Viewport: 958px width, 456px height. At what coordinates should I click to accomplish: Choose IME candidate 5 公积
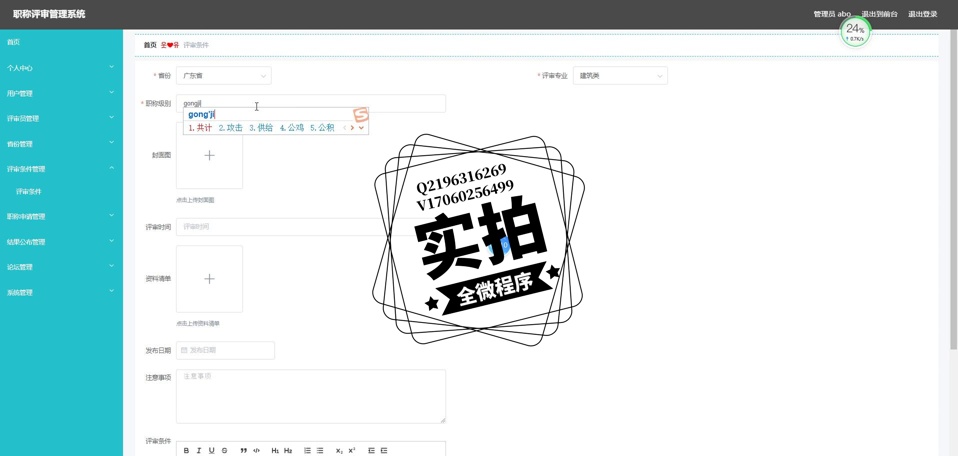[322, 128]
